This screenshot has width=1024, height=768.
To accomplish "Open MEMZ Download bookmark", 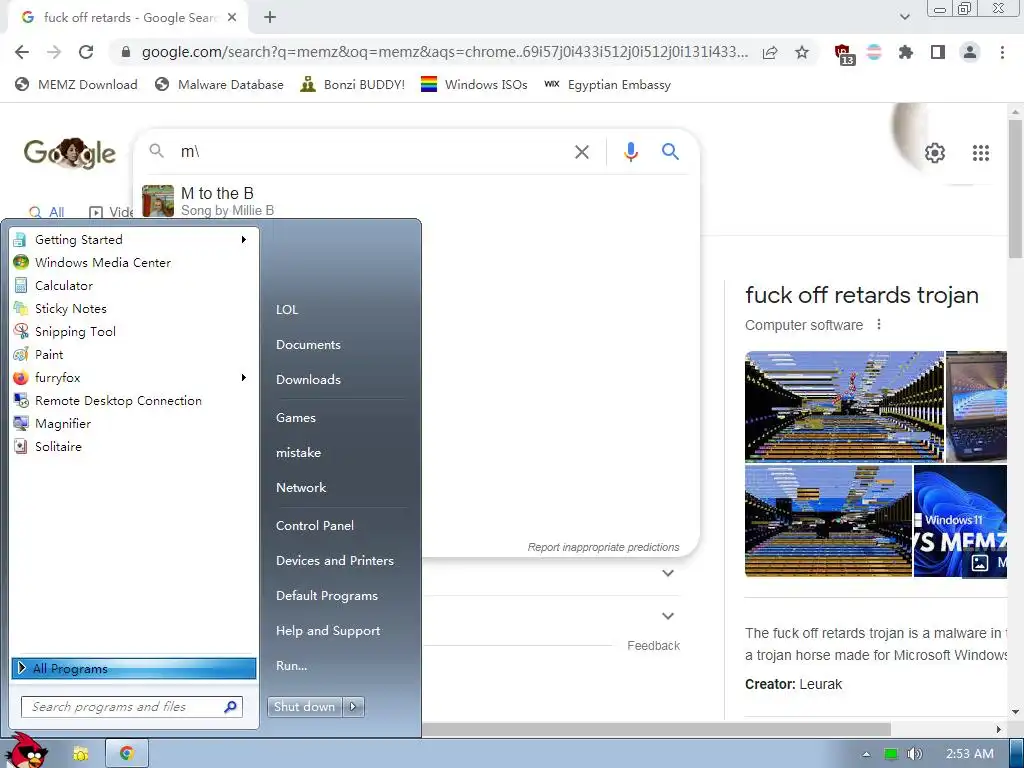I will (77, 85).
